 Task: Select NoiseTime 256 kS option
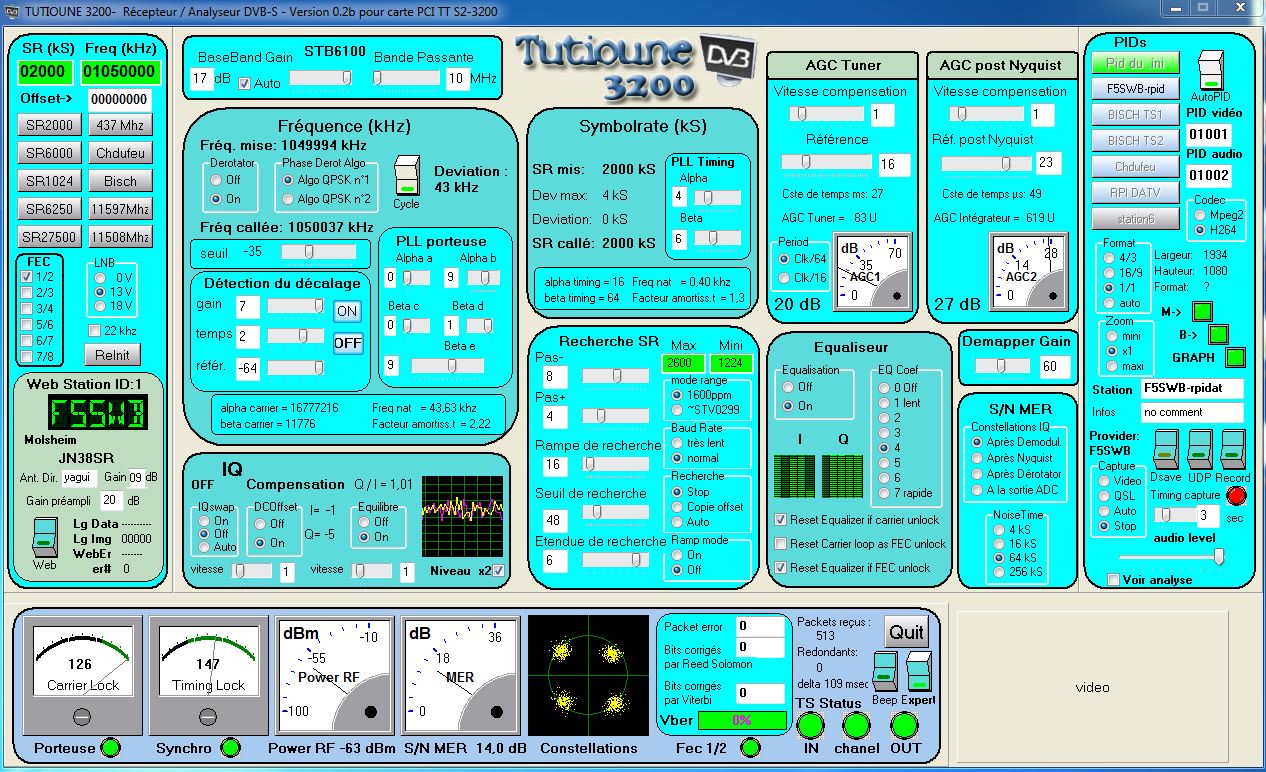(998, 572)
